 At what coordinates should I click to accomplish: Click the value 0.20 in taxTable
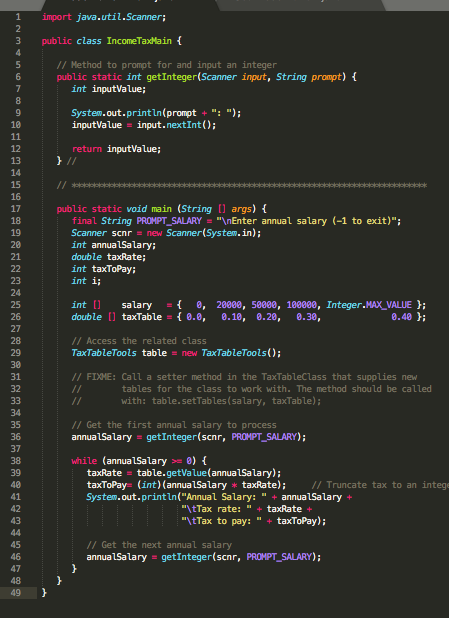[x=266, y=317]
